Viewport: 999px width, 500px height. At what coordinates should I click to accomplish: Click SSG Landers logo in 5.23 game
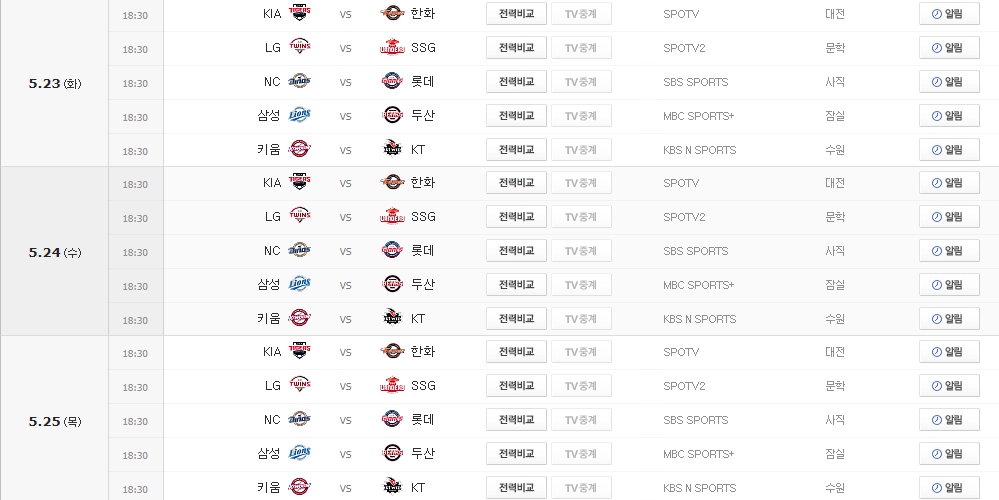(x=392, y=48)
